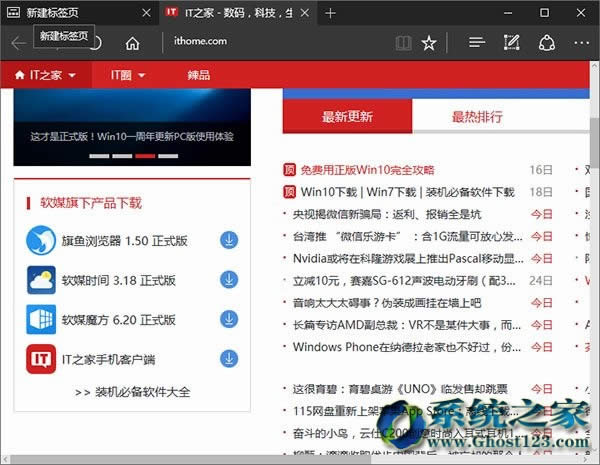This screenshot has height=465, width=600.
Task: Open the 辣品 navigation item
Action: (x=198, y=75)
